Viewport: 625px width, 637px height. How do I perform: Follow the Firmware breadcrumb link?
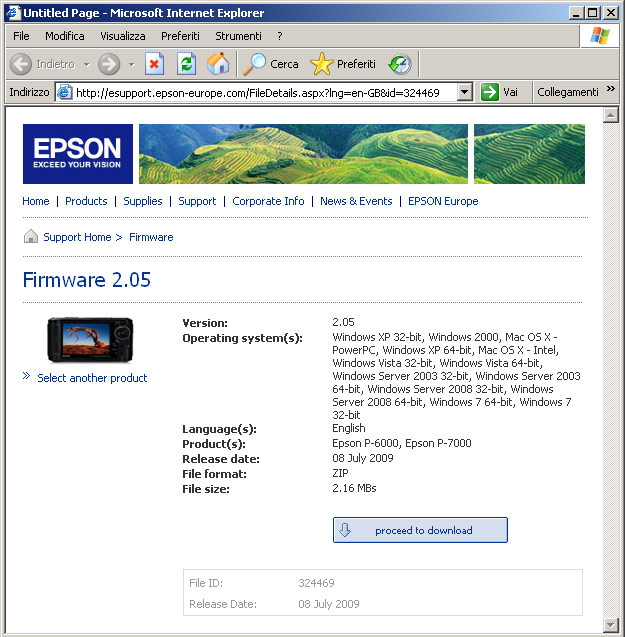point(151,237)
